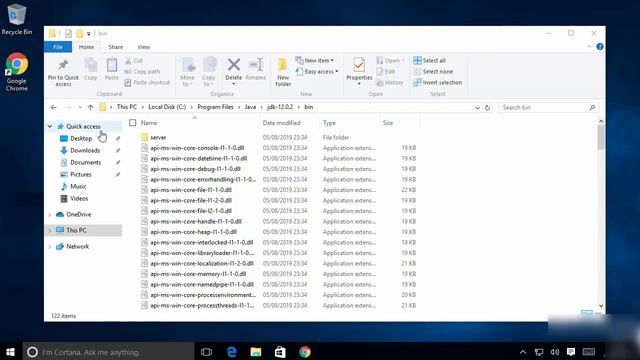Image resolution: width=640 pixels, height=360 pixels.
Task: Click Select all in the ribbon
Action: pos(429,60)
